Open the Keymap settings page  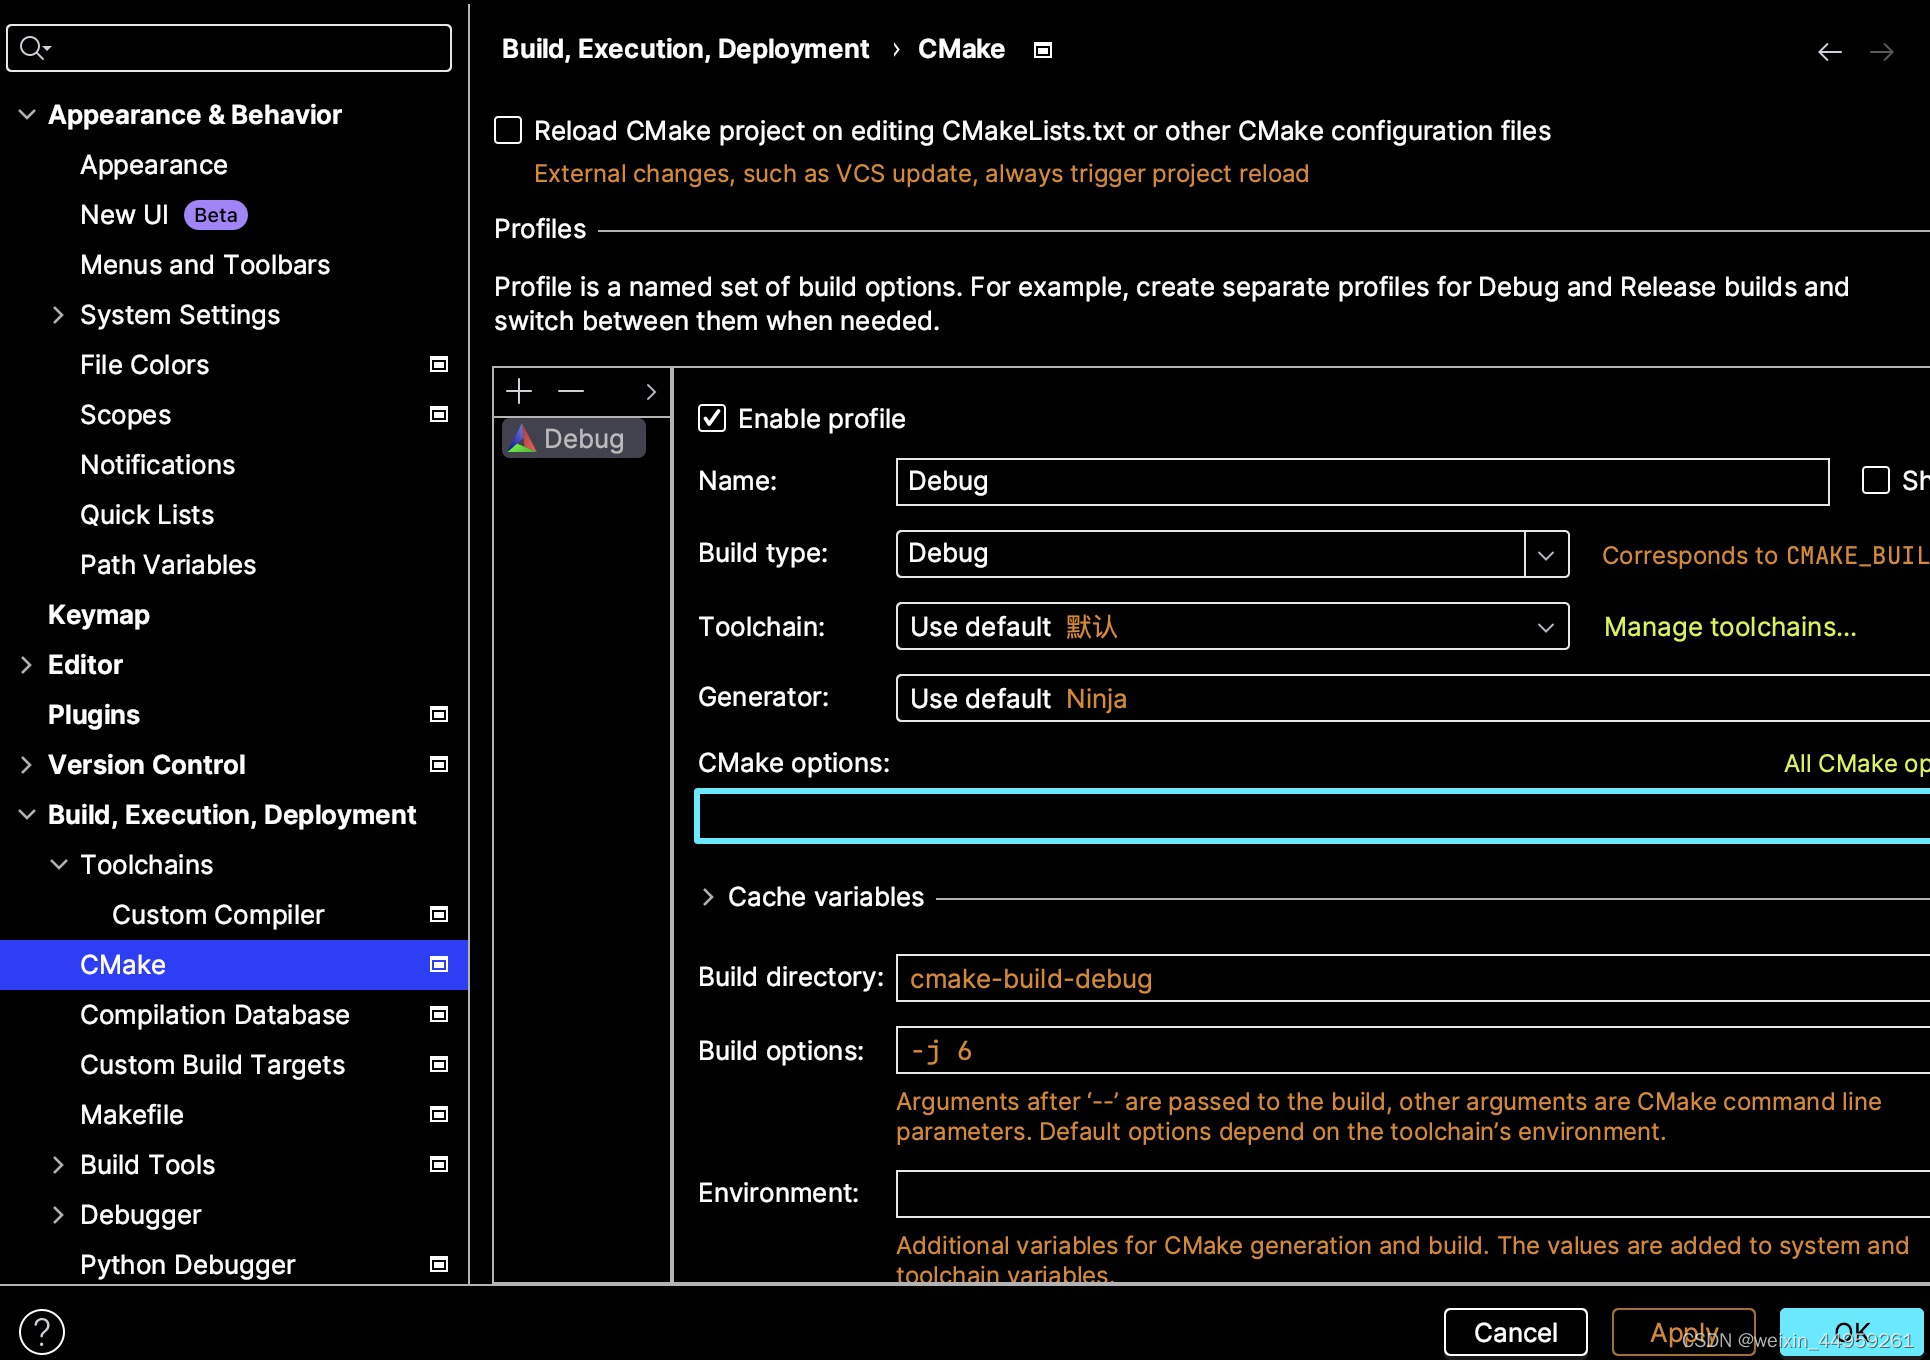(x=99, y=615)
